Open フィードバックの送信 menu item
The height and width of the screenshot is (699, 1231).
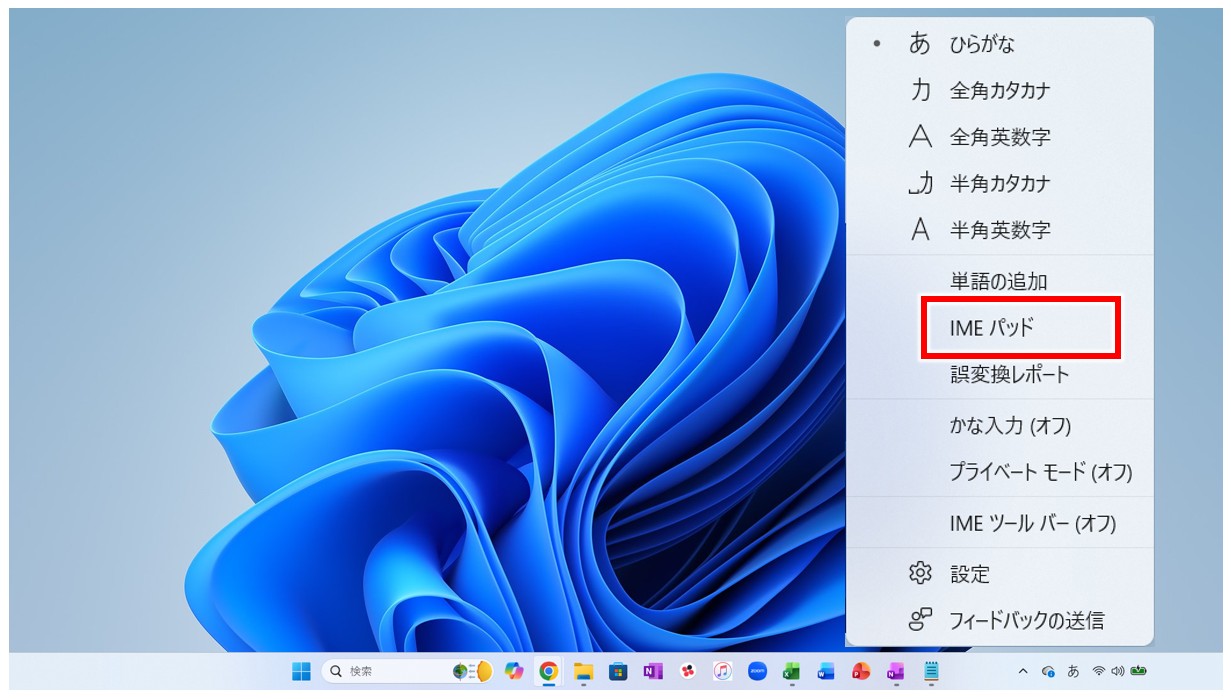(999, 621)
